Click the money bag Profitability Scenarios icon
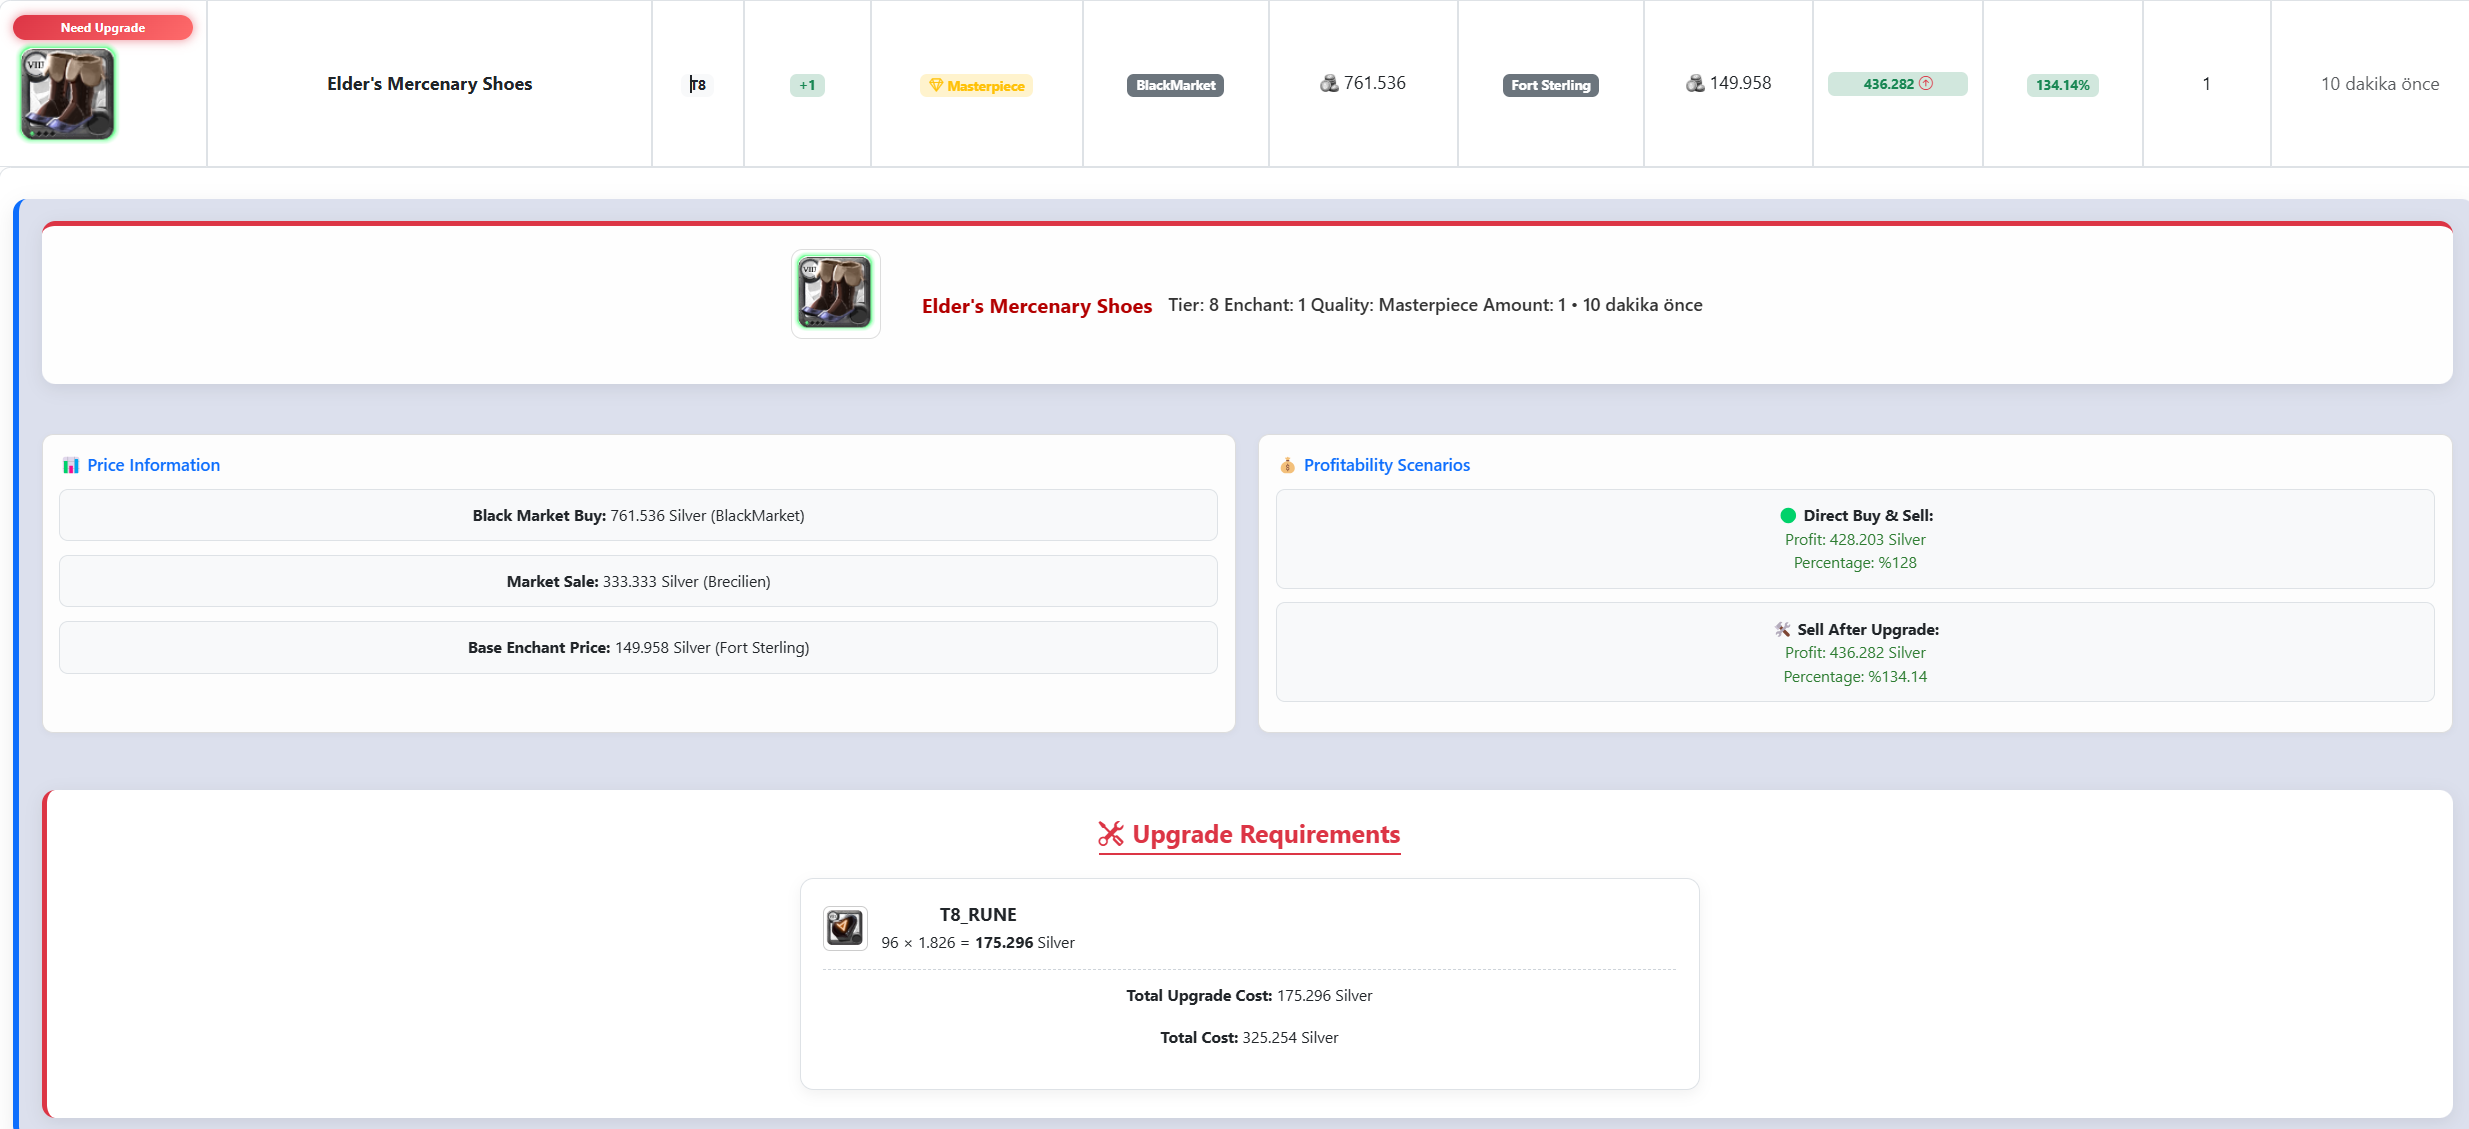Screen dimensions: 2469x1129 tap(1287, 466)
